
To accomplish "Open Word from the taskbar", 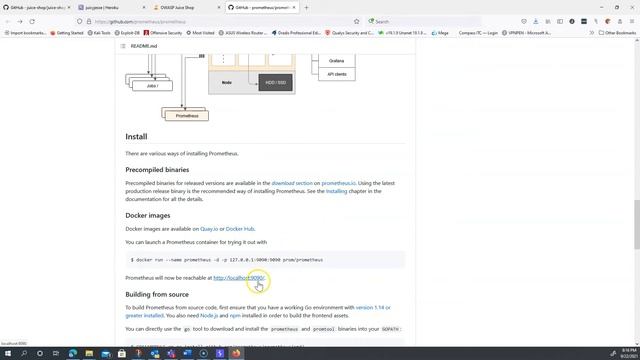I will 187,353.
